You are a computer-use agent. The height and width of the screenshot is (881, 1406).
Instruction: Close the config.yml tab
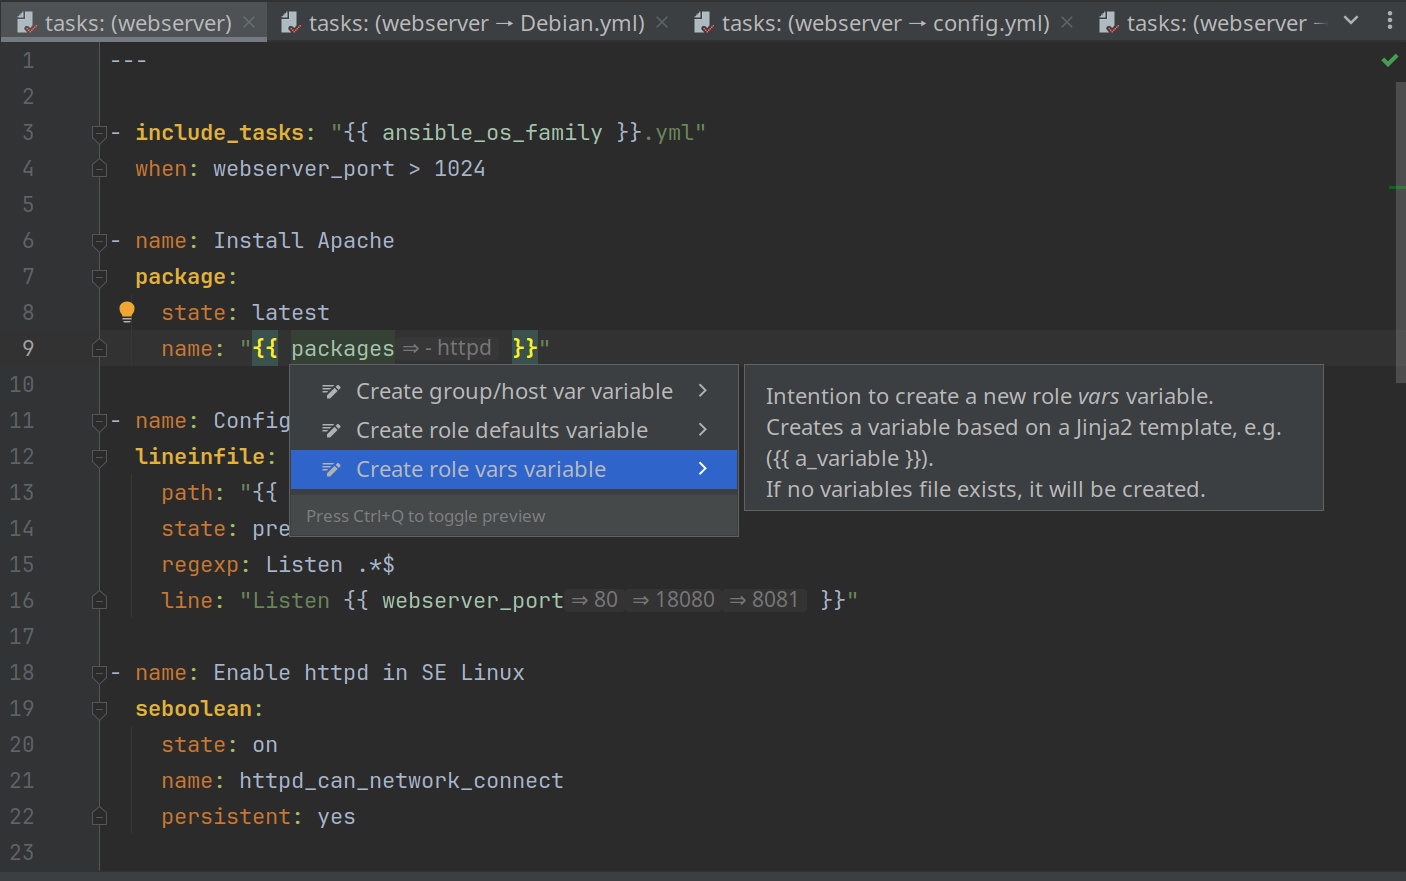[x=1067, y=22]
